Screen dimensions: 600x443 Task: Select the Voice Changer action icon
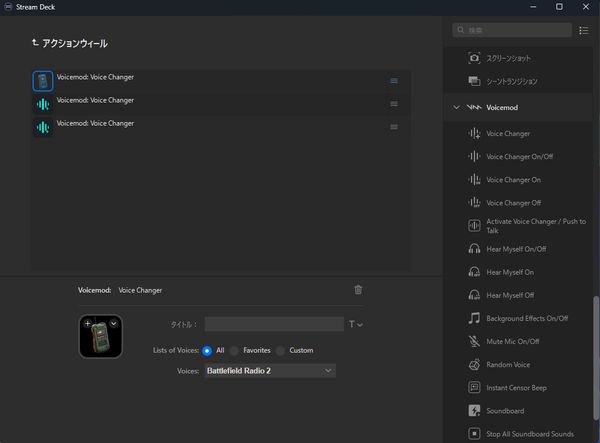474,134
